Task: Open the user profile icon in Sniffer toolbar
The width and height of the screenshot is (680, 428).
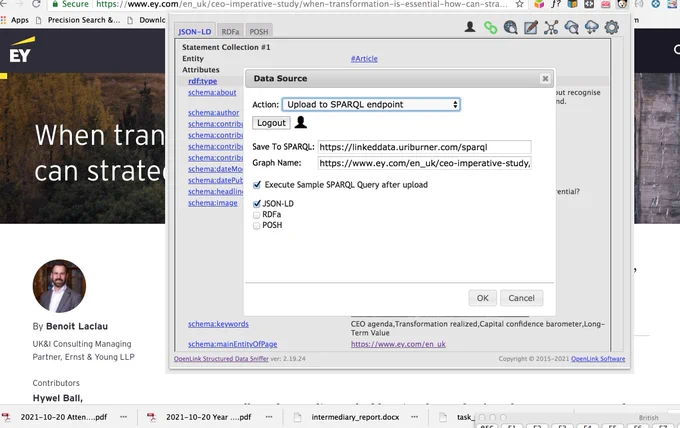Action: [470, 27]
